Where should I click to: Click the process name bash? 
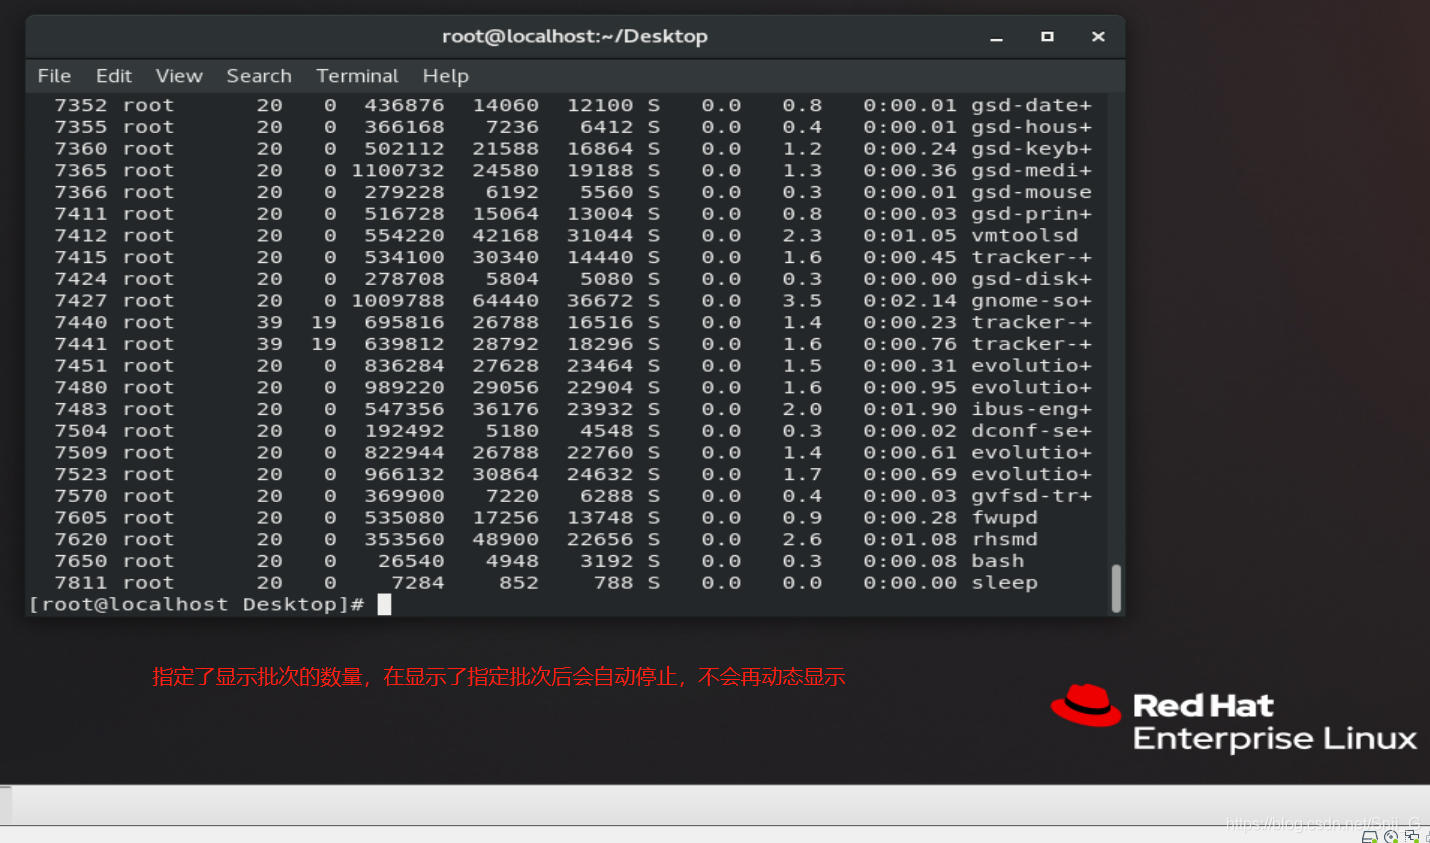click(997, 561)
